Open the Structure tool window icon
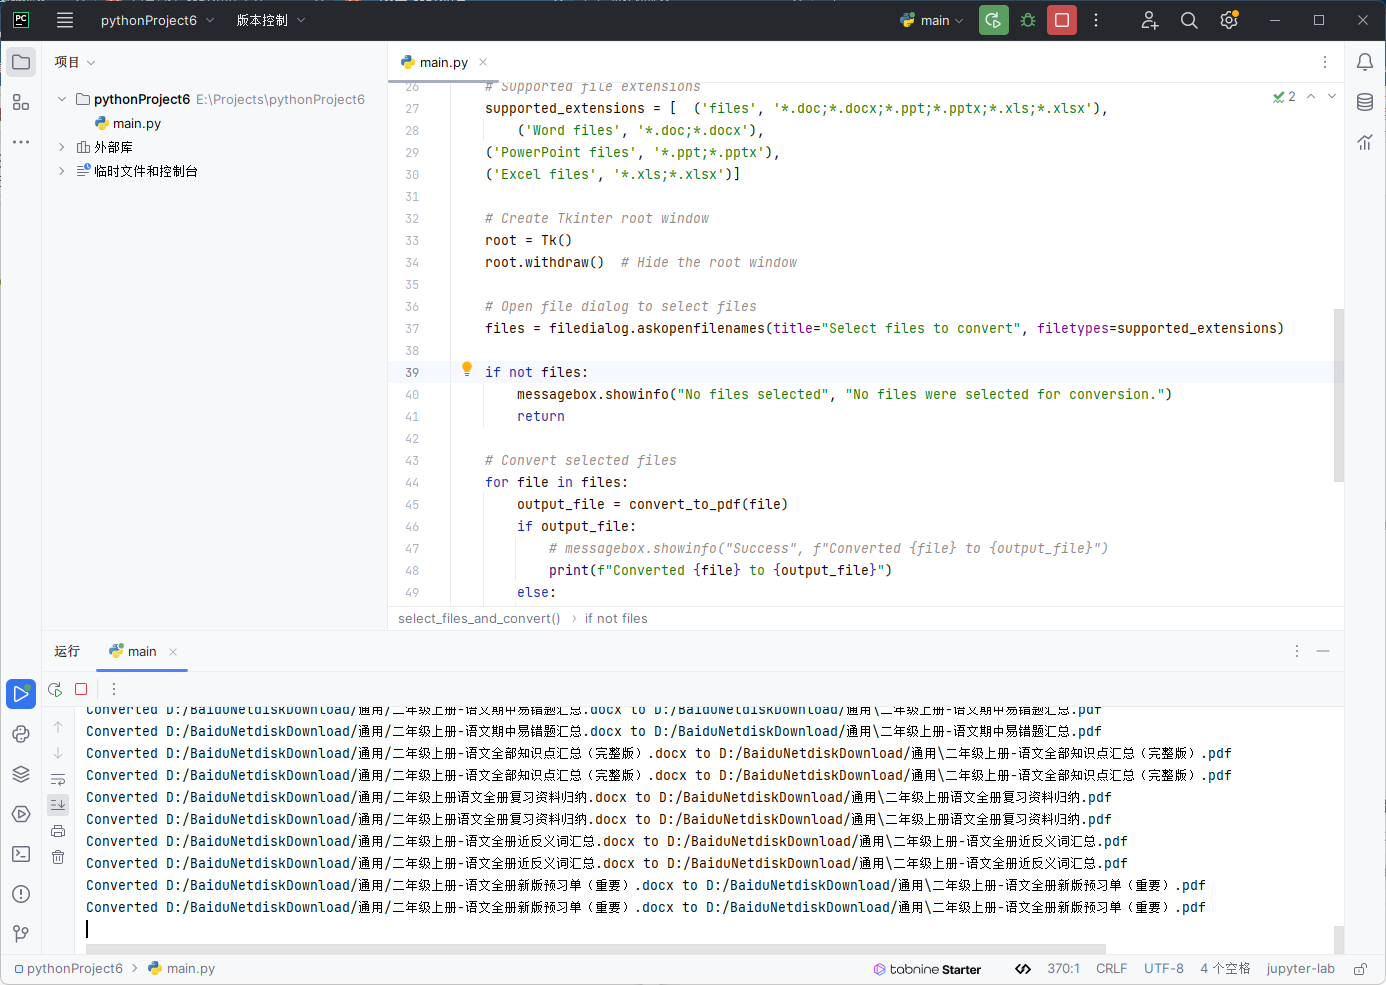Screen dimensions: 1386x985 (x=21, y=102)
